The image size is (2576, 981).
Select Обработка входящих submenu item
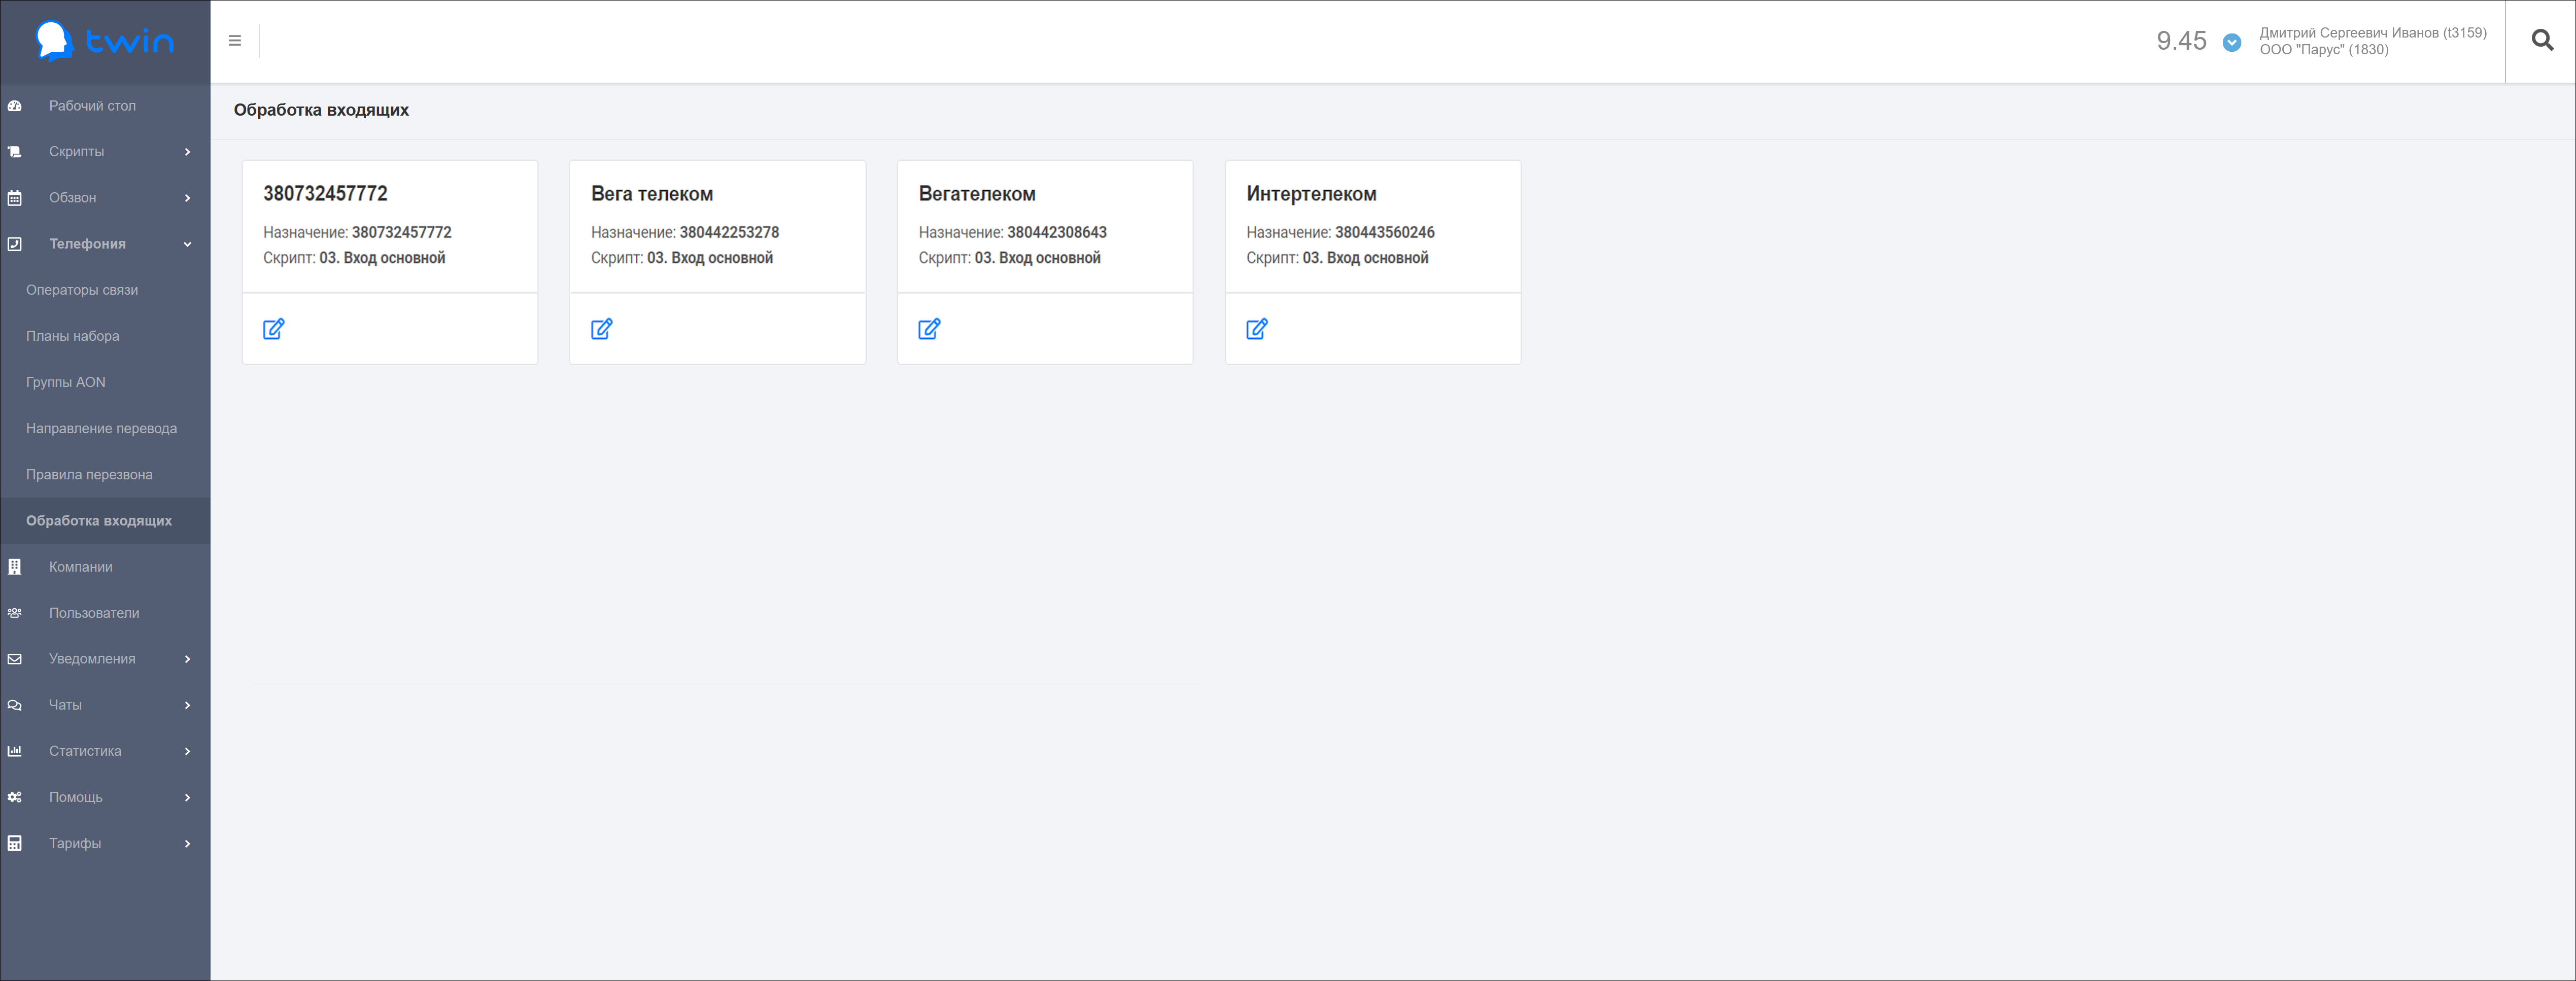(99, 521)
